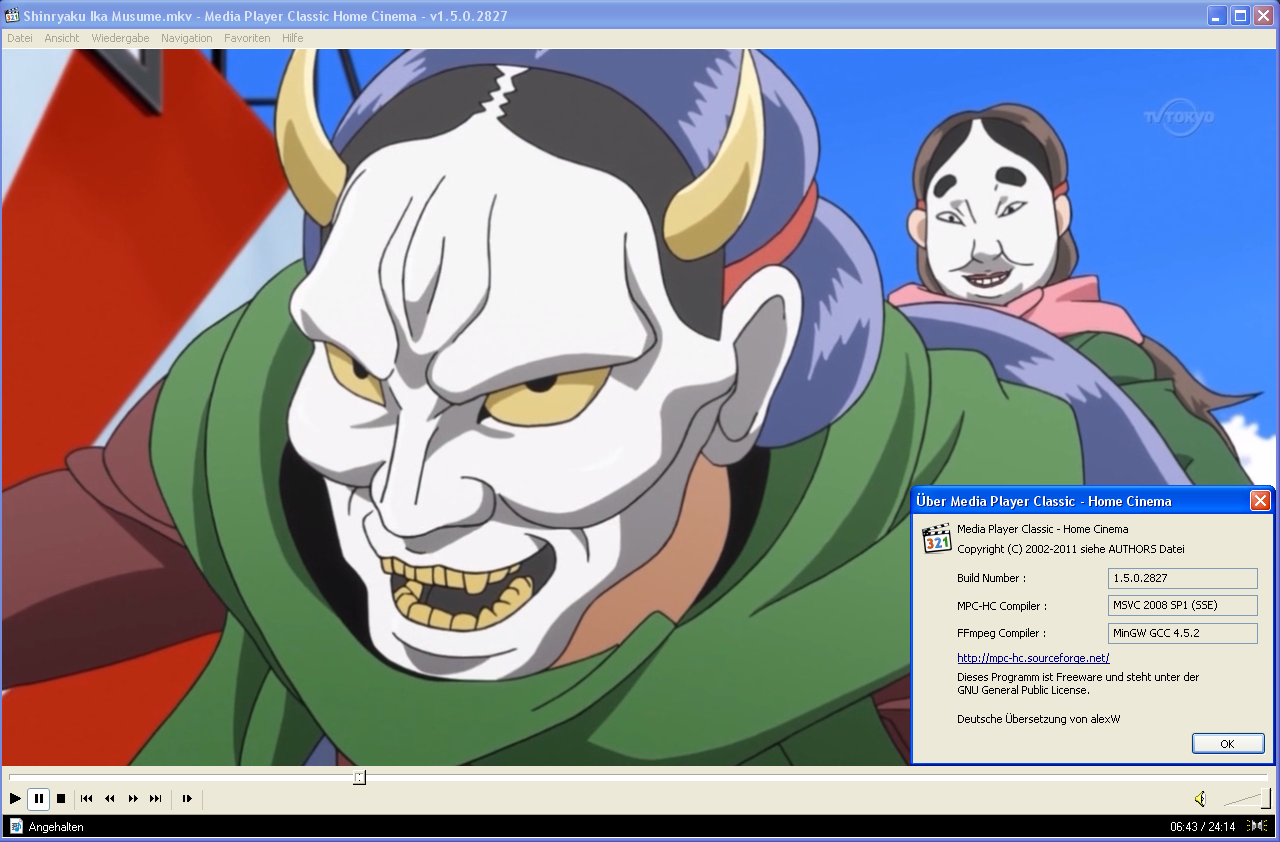
Task: Click the seek bar thumb
Action: pyautogui.click(x=359, y=777)
